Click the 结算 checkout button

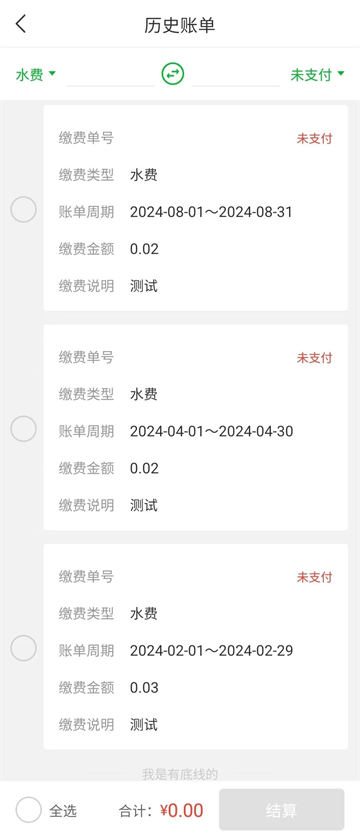click(x=281, y=810)
